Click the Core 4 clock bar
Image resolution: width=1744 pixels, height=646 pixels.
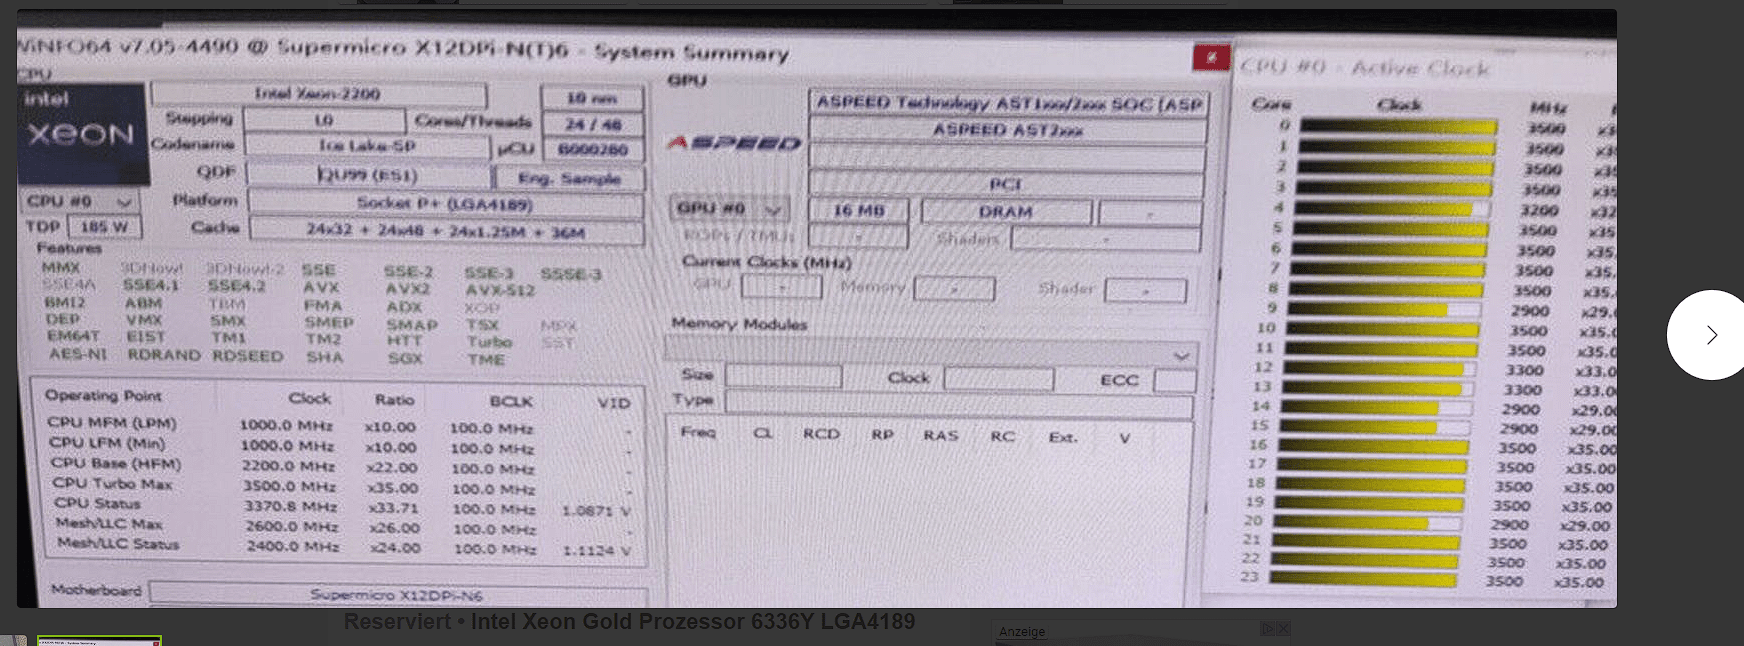pos(1393,209)
